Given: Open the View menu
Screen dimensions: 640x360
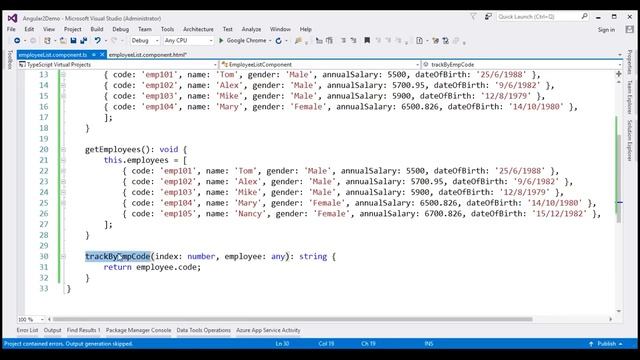Looking at the screenshot, I should [x=49, y=29].
